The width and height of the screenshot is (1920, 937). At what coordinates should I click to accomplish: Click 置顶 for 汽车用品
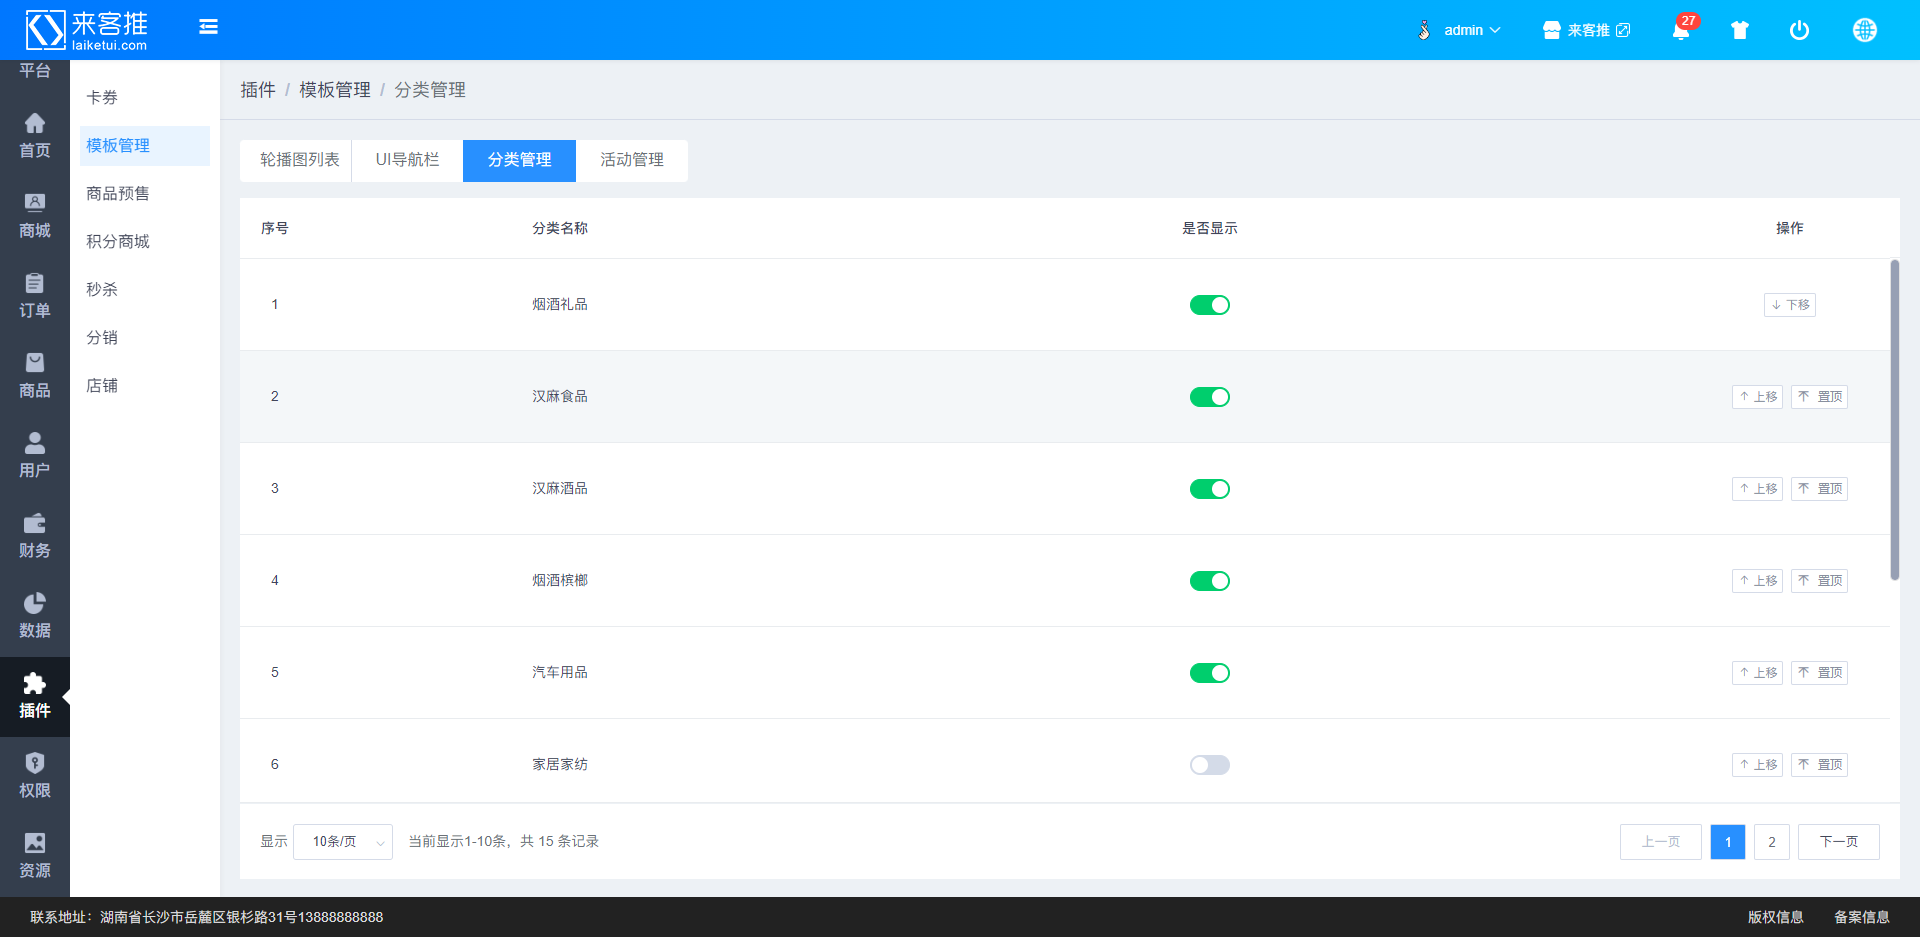coord(1819,673)
